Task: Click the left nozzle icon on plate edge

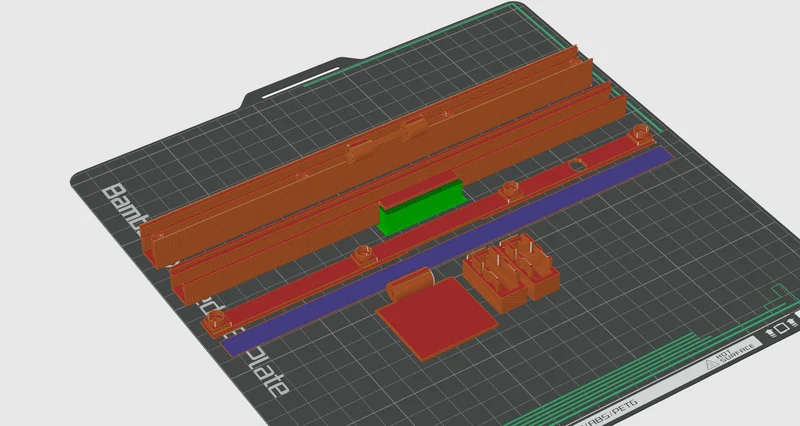Action: point(769,333)
